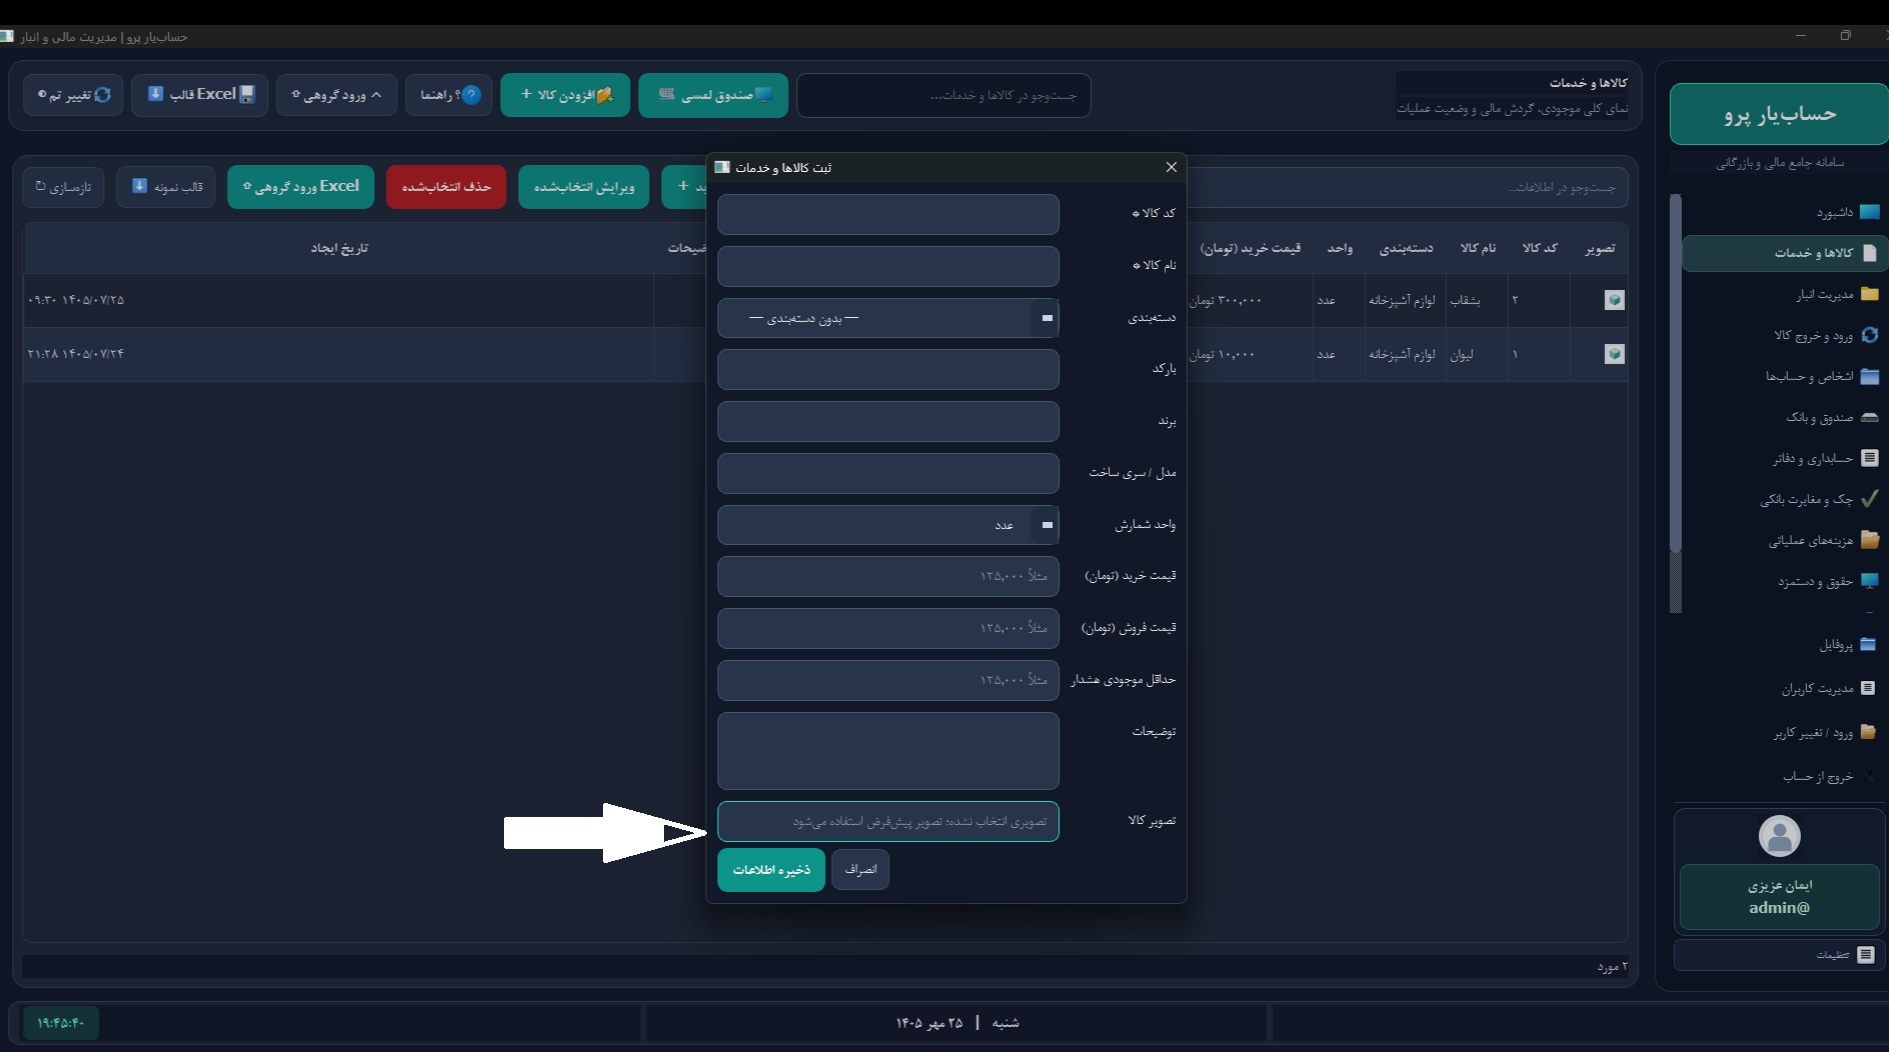Click the مدیریت کاربران icon
Viewport: 1889px width, 1052px height.
coord(1868,688)
